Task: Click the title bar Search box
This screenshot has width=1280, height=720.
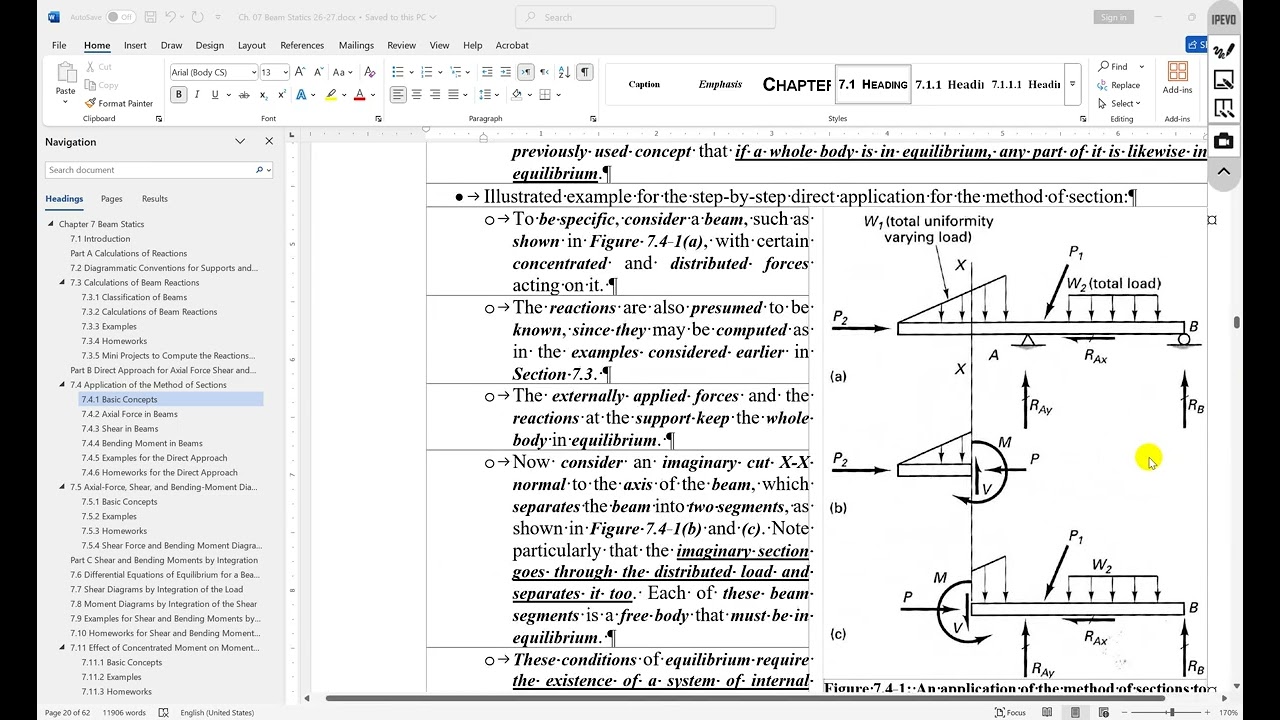Action: [x=645, y=17]
